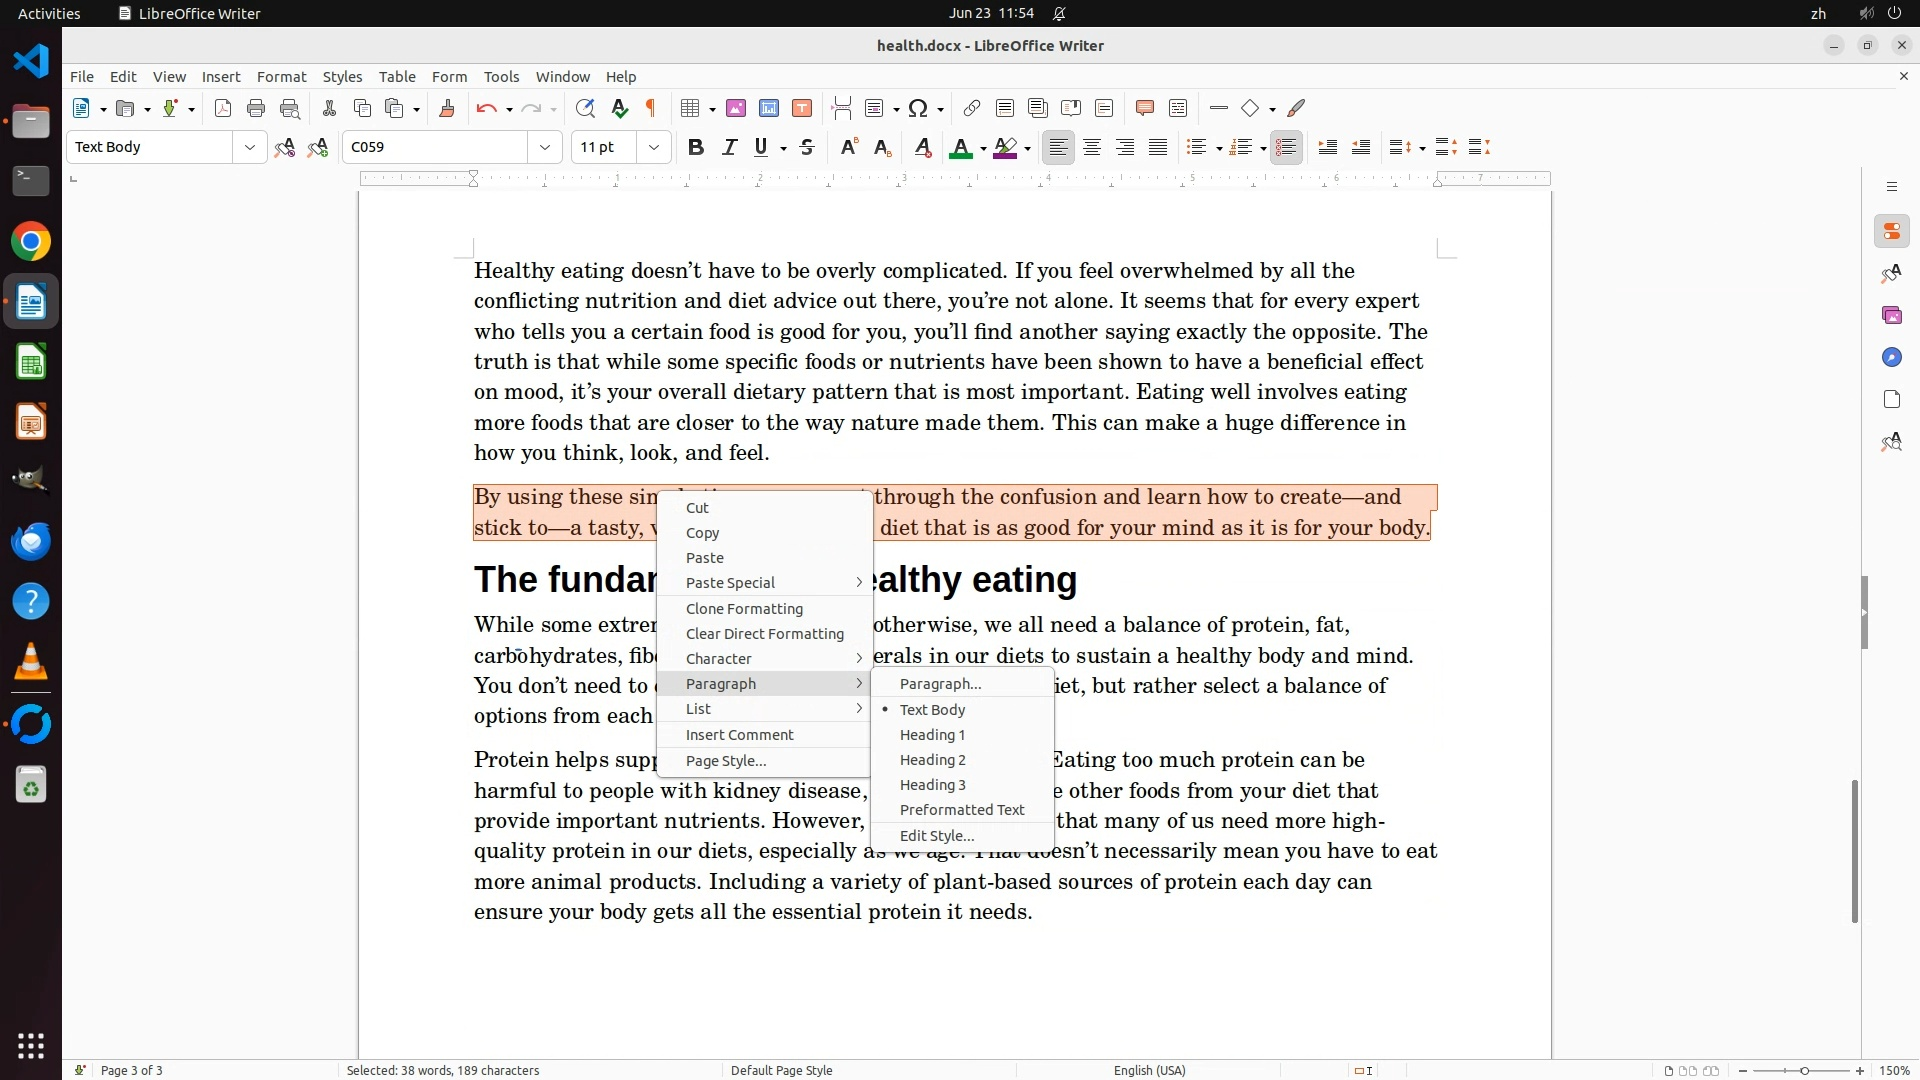Click the green font color swatch

coord(960,148)
